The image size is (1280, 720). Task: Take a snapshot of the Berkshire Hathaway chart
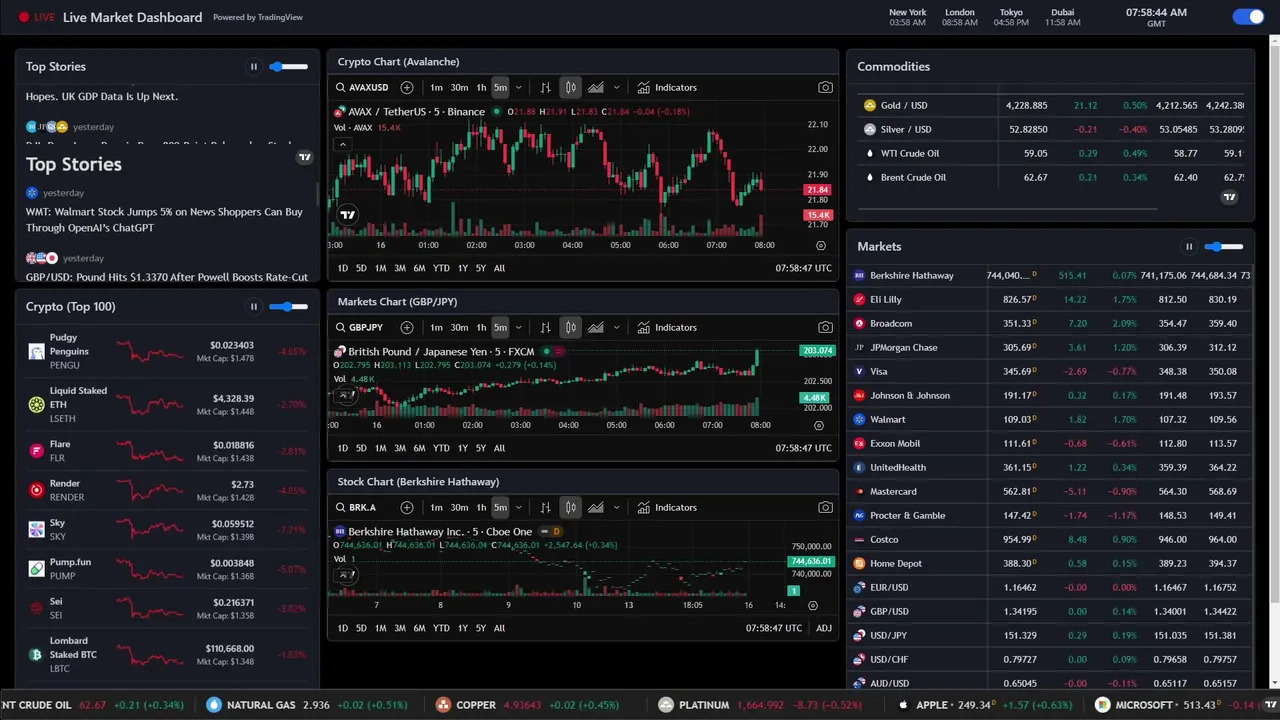coord(825,507)
